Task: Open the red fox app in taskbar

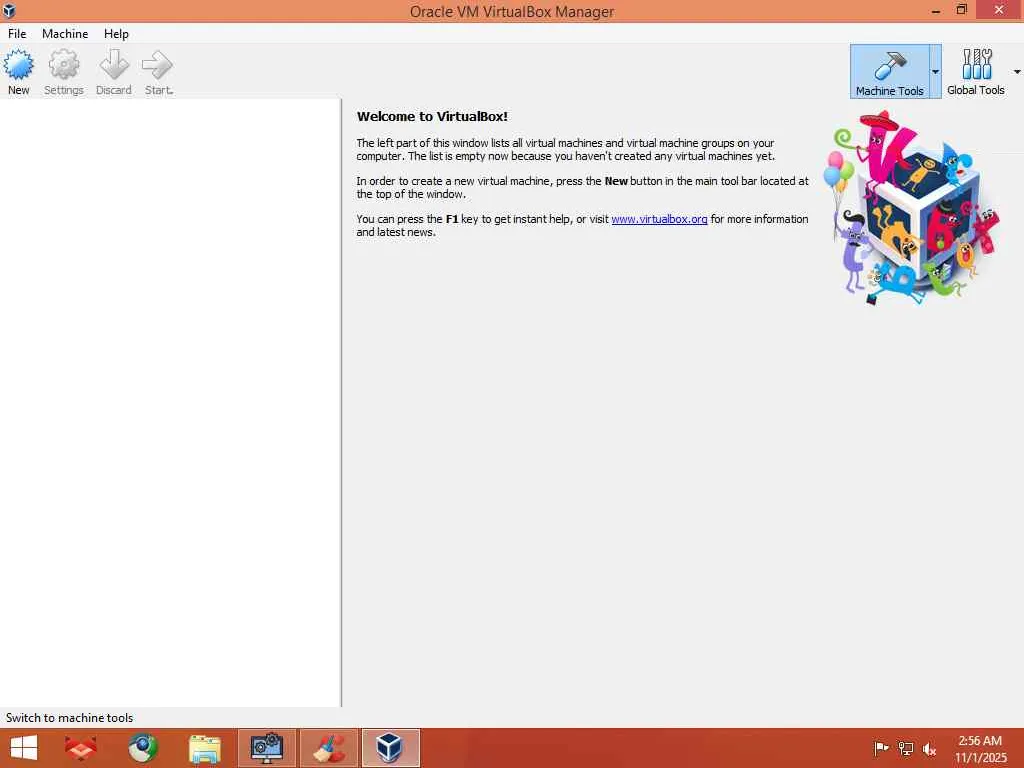Action: click(80, 748)
